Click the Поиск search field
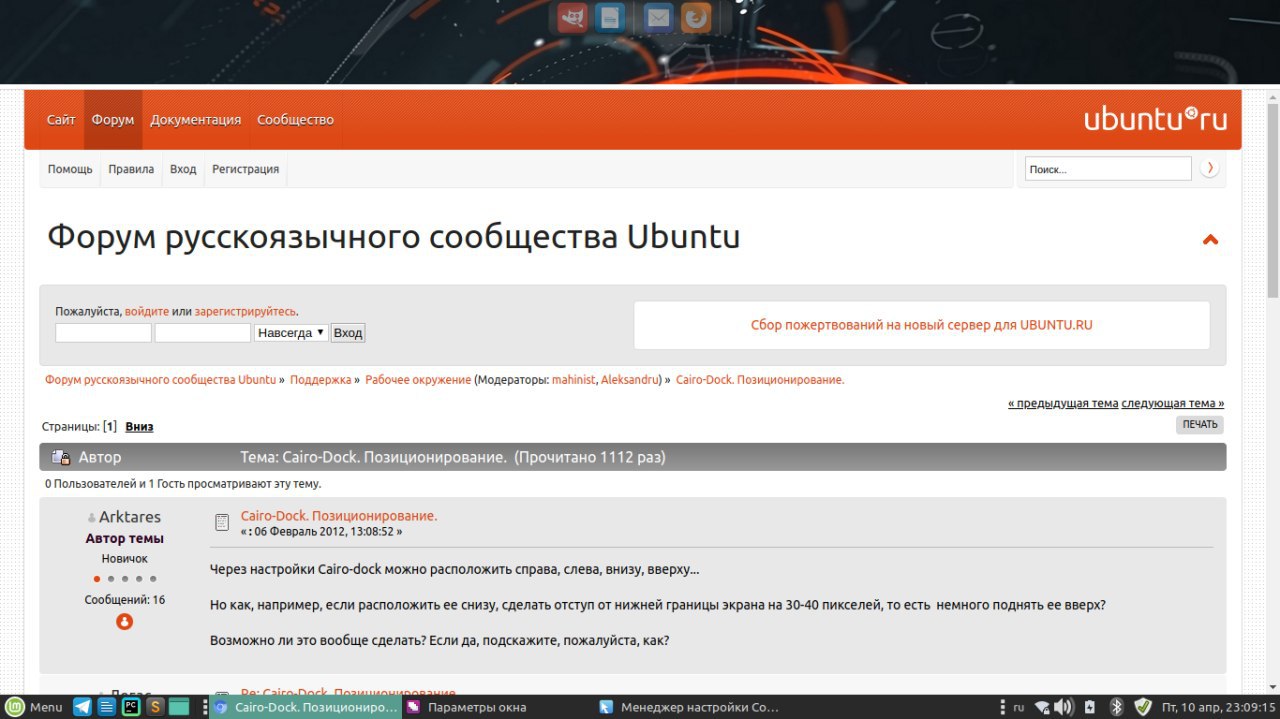The width and height of the screenshot is (1280, 719). [1108, 169]
